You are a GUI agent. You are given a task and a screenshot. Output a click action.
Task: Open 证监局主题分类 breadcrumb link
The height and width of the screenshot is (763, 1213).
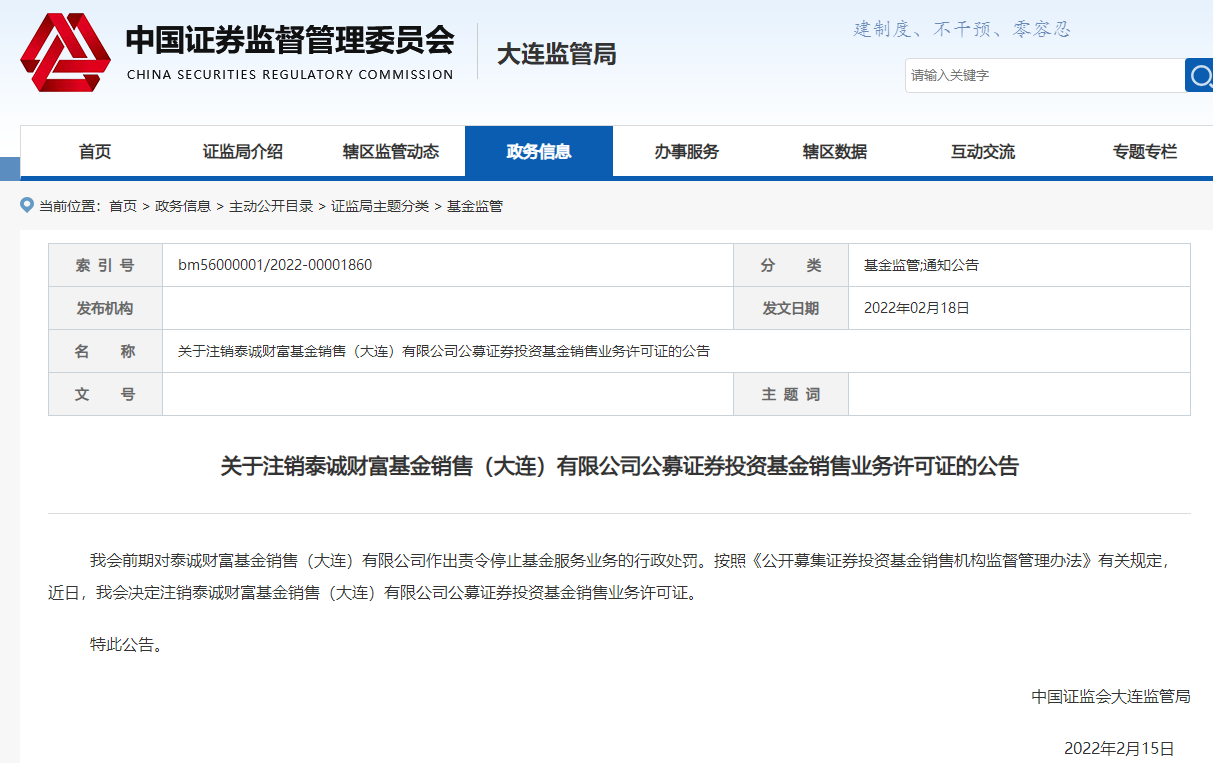[x=380, y=206]
